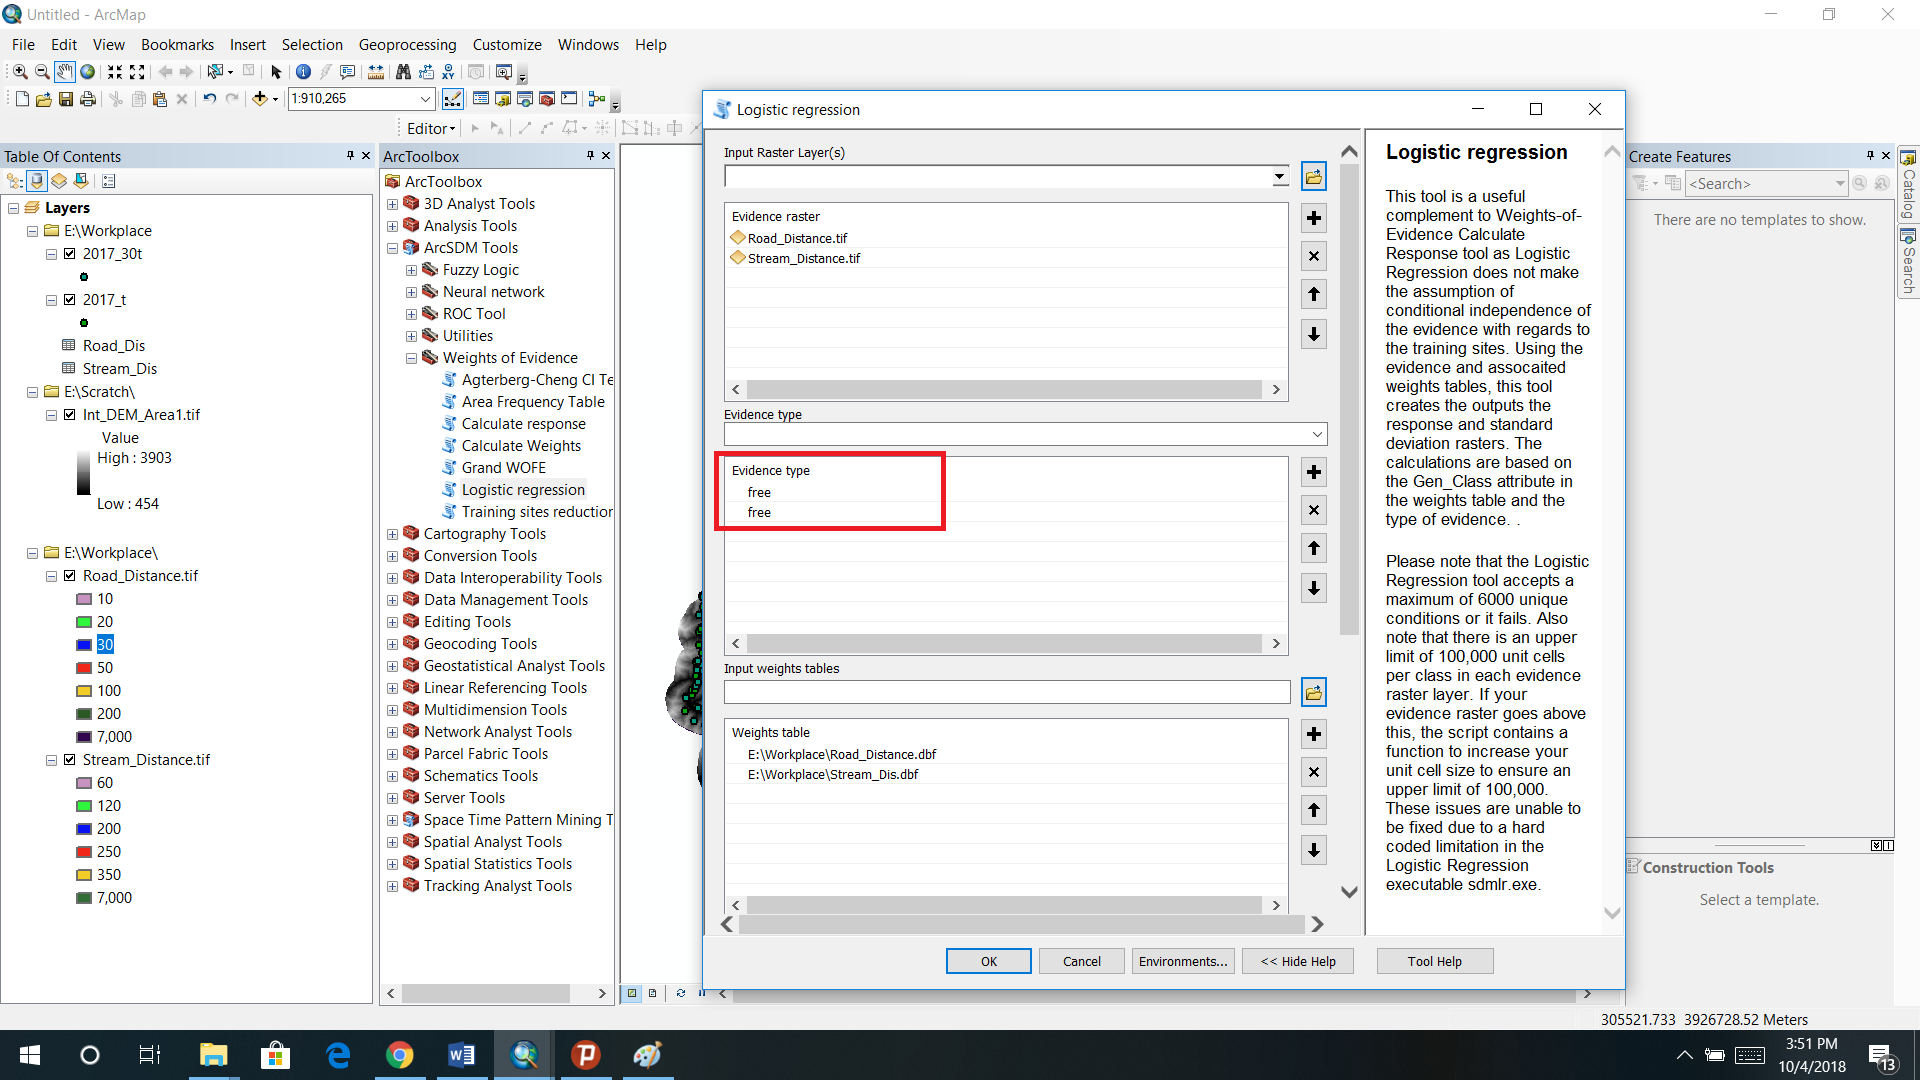Toggle visibility of Road_Distance.tif layer
Screen dimensions: 1920x1080
click(70, 575)
